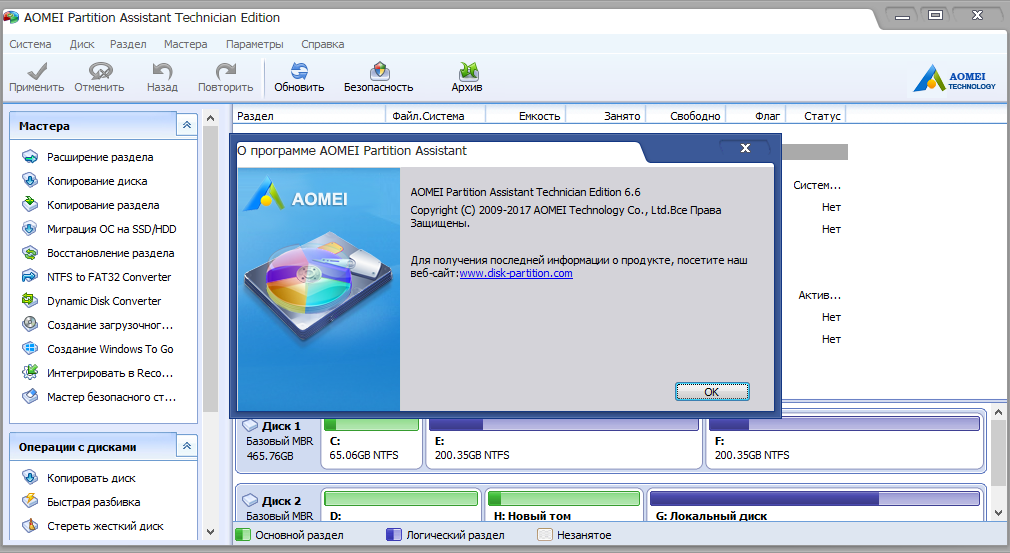Open the Справка menu
This screenshot has height=553, width=1010.
tap(323, 44)
